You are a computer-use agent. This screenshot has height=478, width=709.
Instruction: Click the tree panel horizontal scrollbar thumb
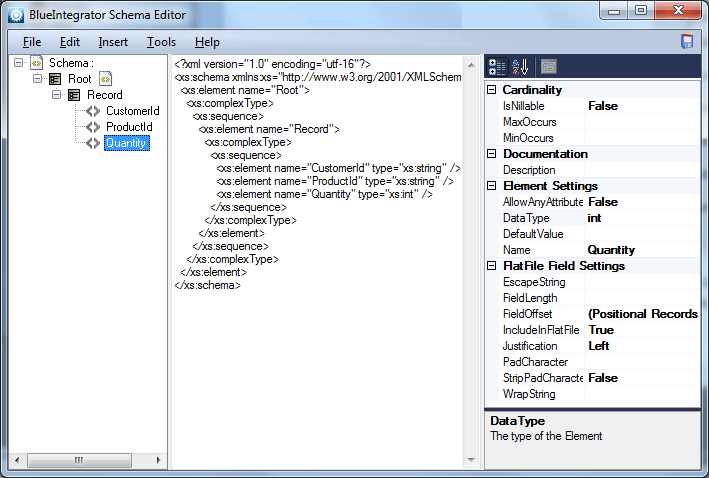(x=79, y=460)
